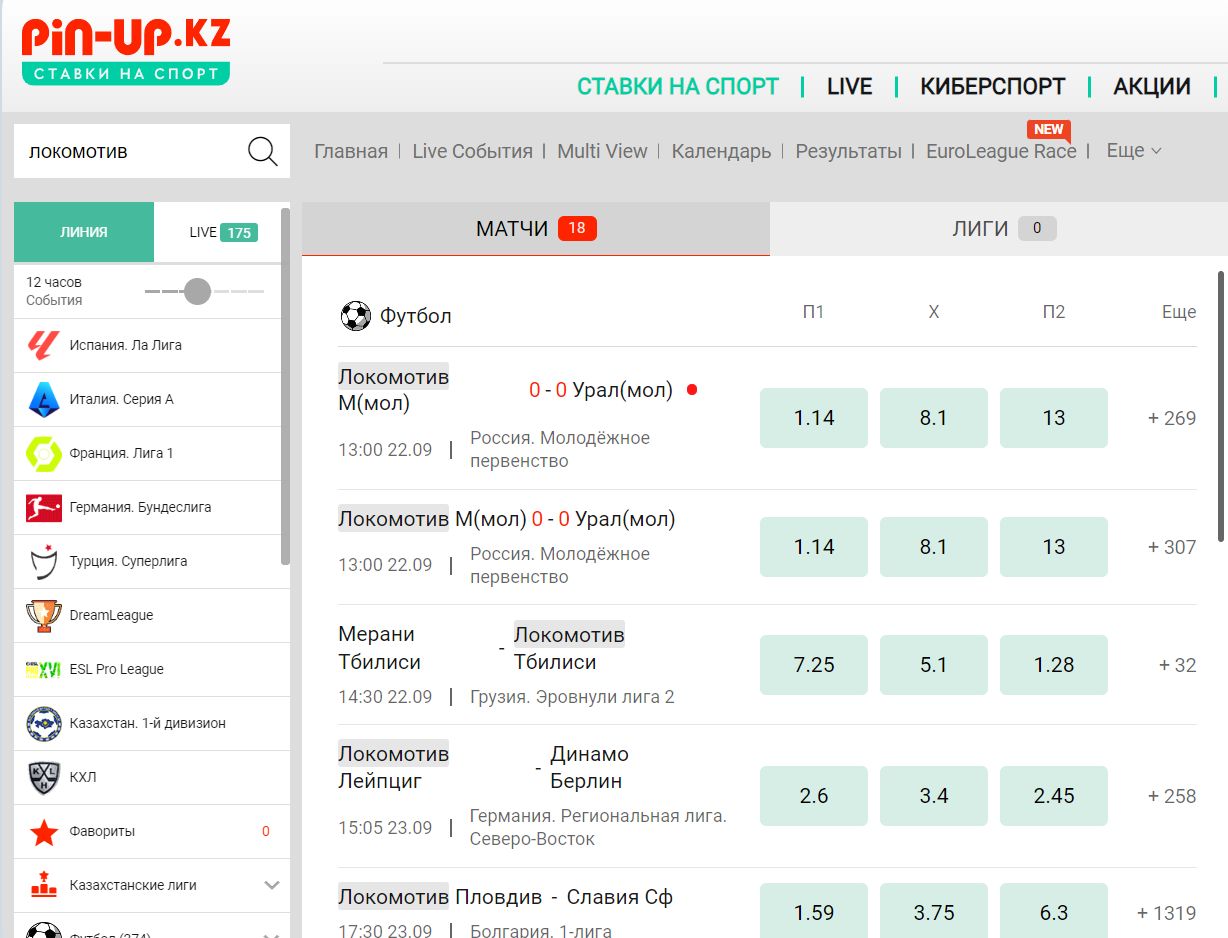
Task: Open СТАВКИ НА СПОРТ top menu
Action: coord(678,87)
